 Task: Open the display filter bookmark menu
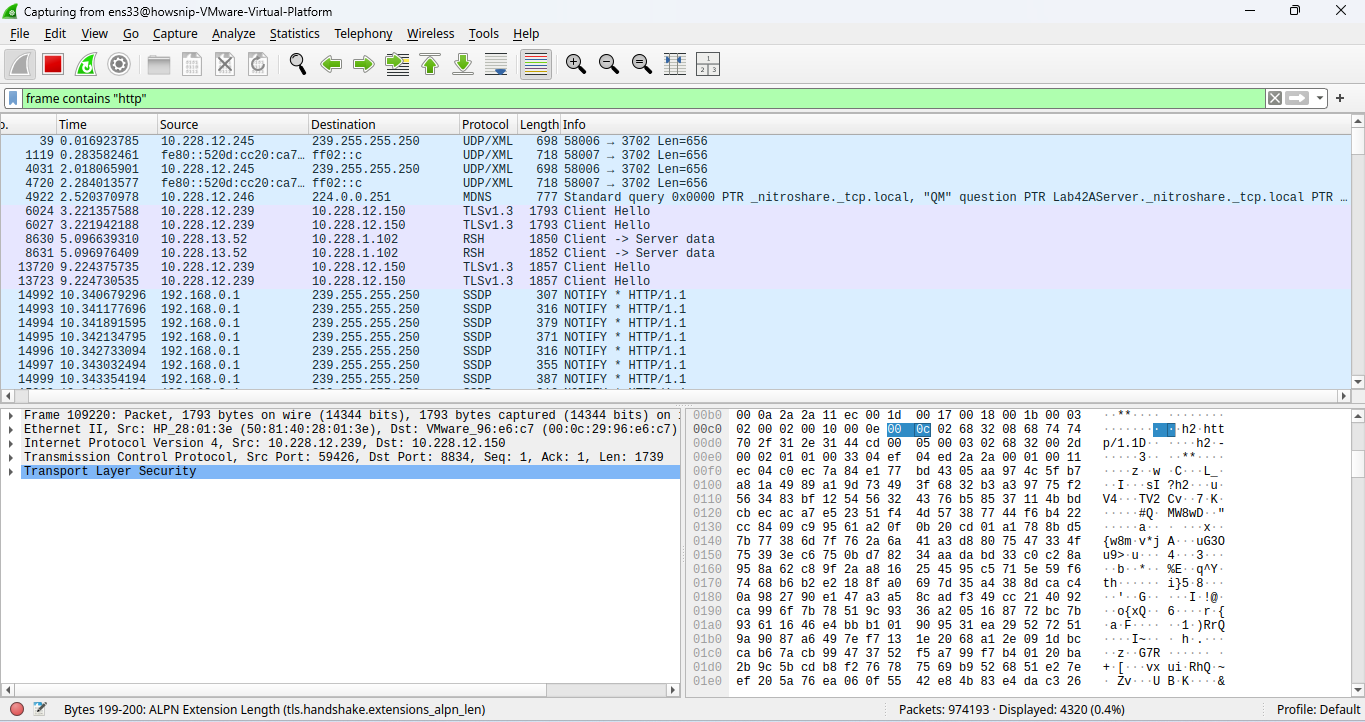(13, 98)
